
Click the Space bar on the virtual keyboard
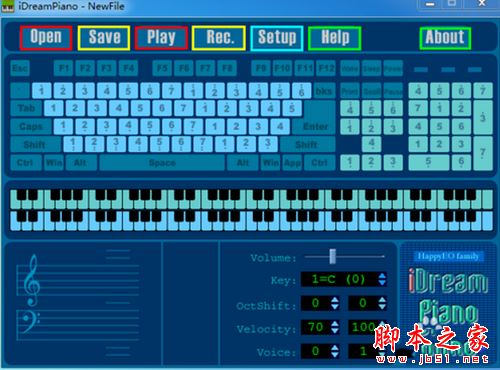(162, 163)
